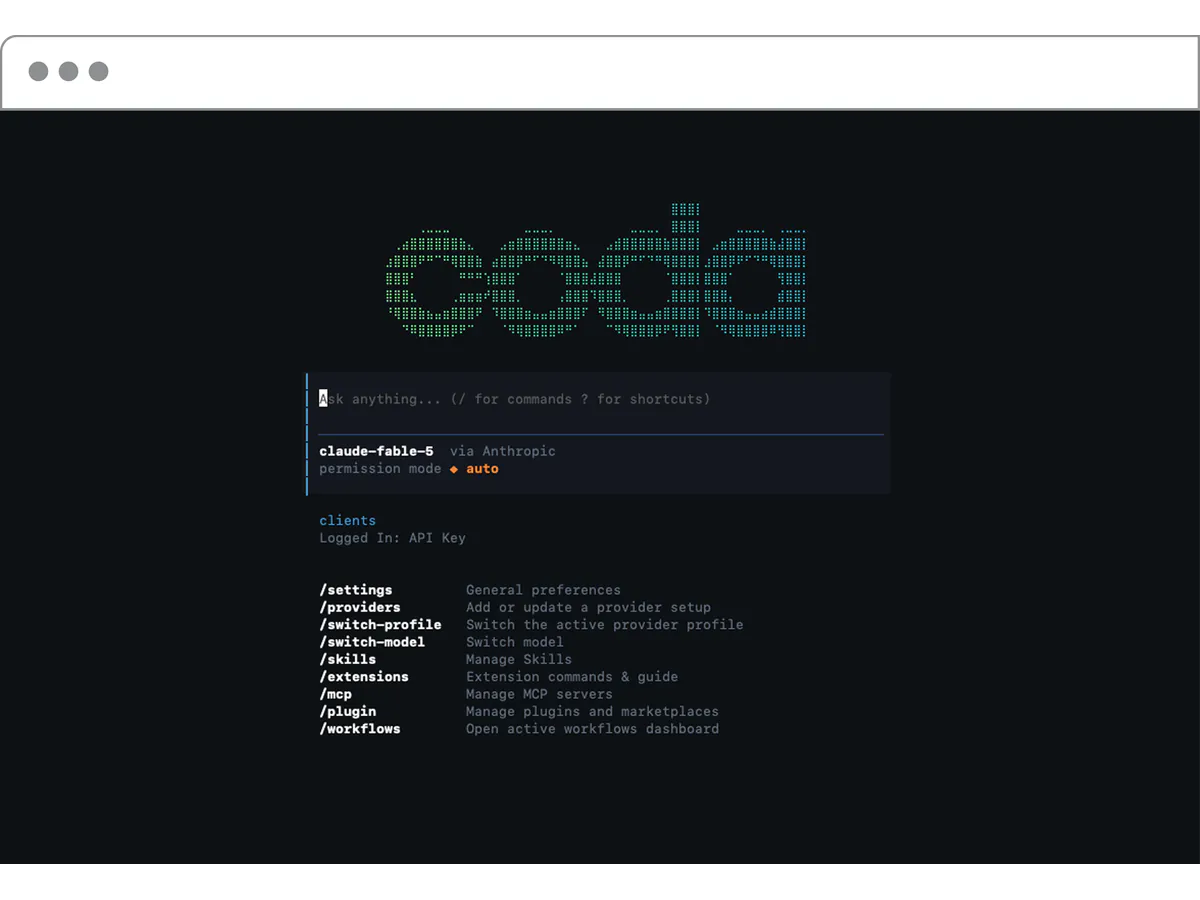1200x900 pixels.
Task: Click 'Extension commands & guide' description
Action: click(572, 677)
